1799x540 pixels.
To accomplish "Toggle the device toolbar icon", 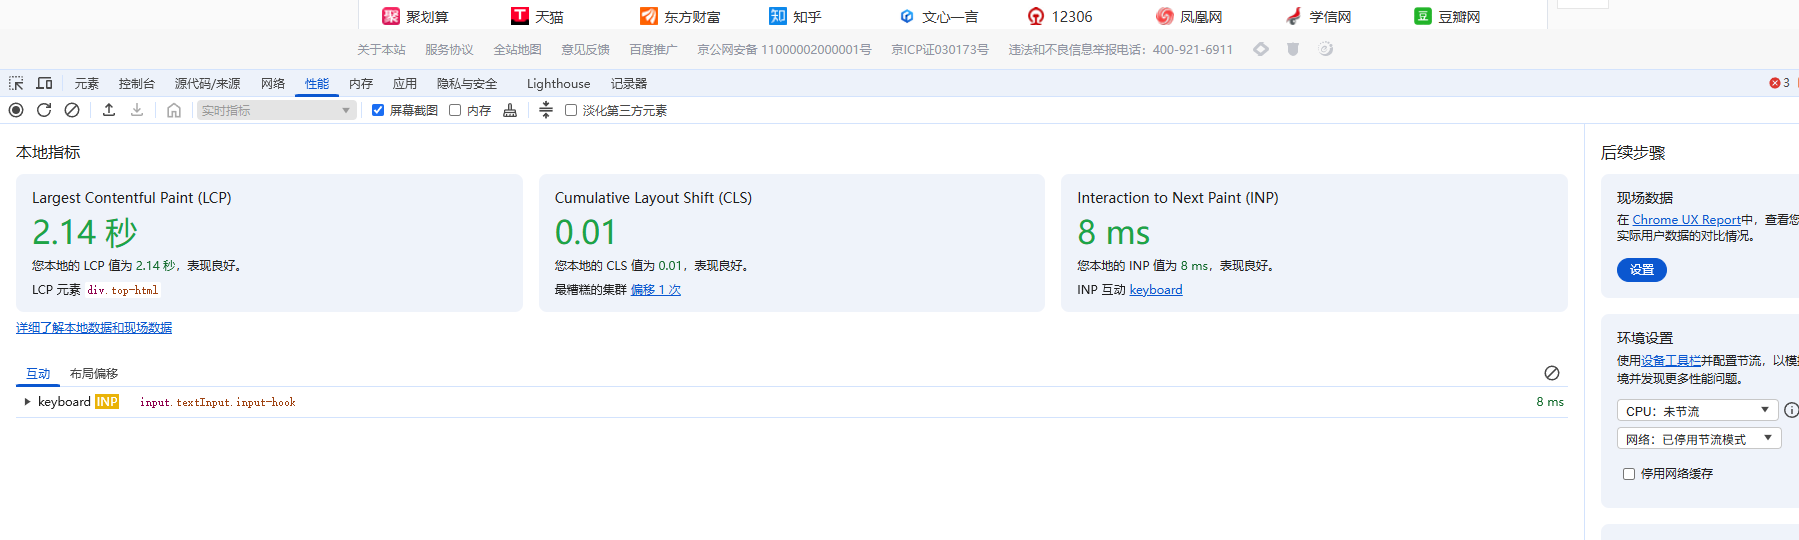I will point(44,83).
